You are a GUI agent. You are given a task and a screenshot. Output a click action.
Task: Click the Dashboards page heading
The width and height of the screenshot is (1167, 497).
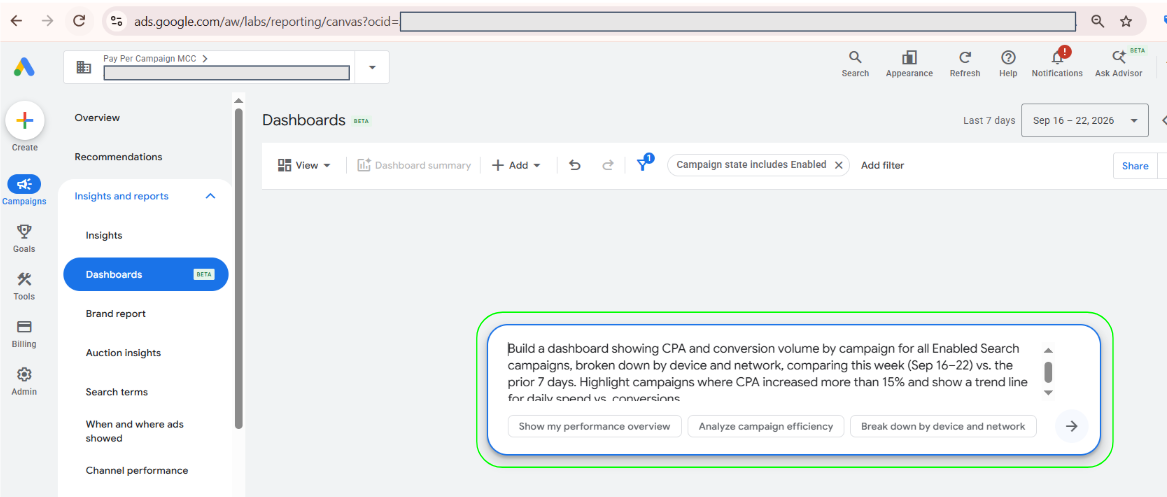coord(304,120)
